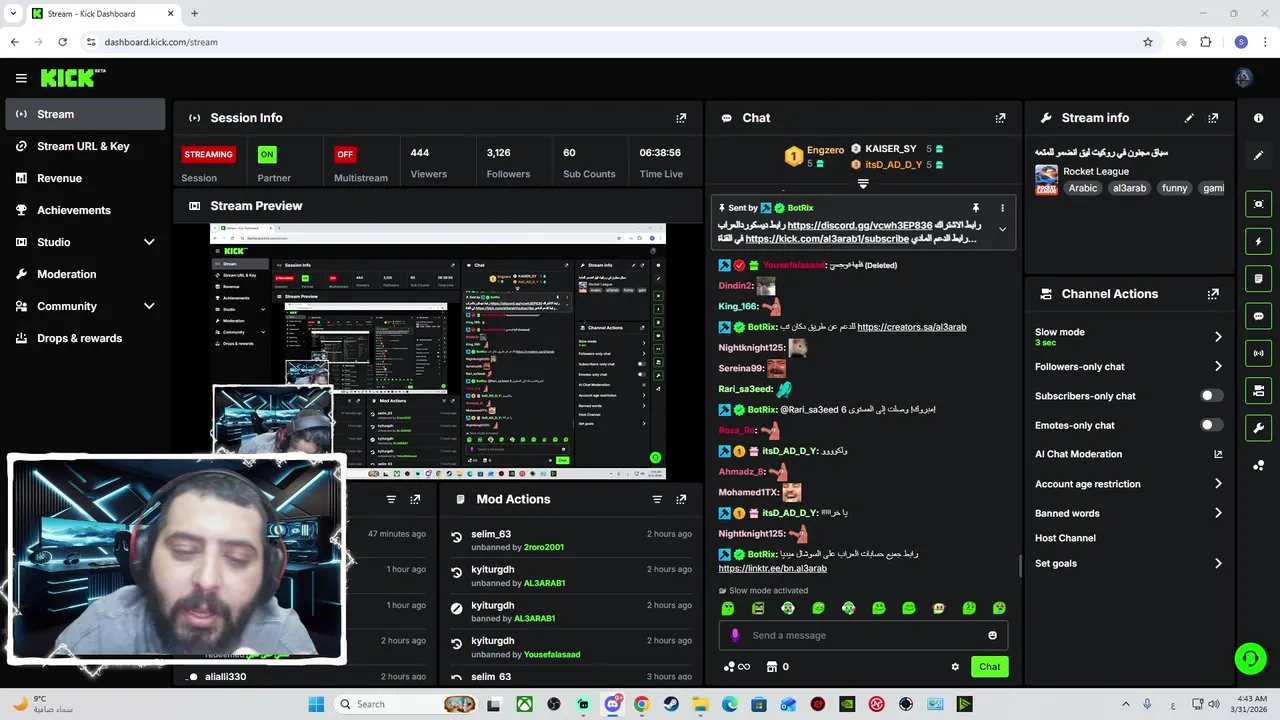Viewport: 1280px width, 720px height.
Task: Click the pencil icon in right sidebar
Action: tap(1258, 156)
